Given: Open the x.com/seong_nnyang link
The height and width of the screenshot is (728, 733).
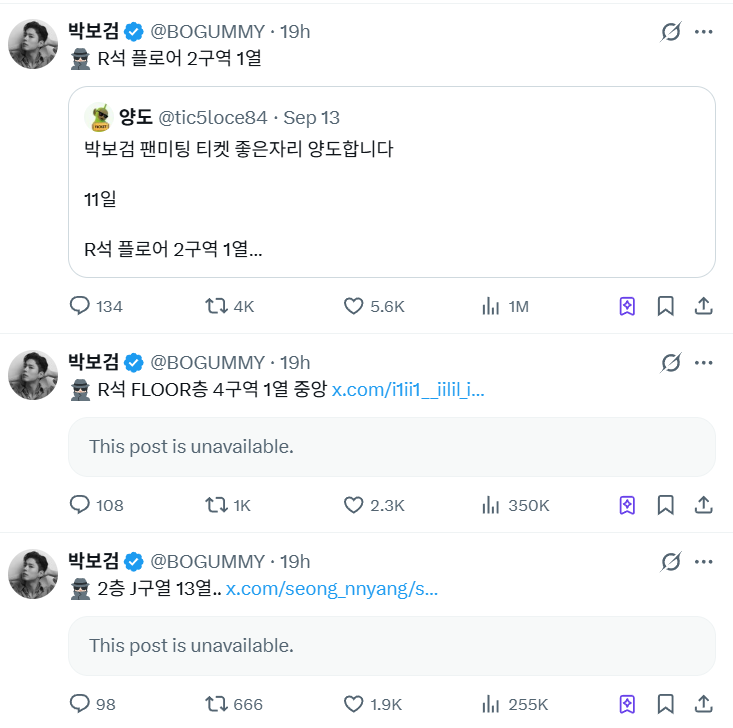Looking at the screenshot, I should click(x=332, y=589).
